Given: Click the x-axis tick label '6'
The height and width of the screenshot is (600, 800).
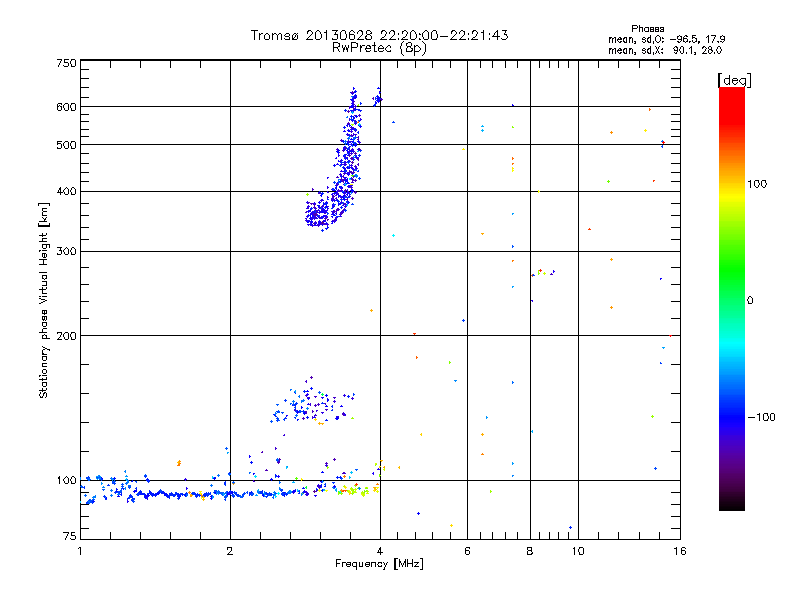Looking at the screenshot, I should click(467, 551).
